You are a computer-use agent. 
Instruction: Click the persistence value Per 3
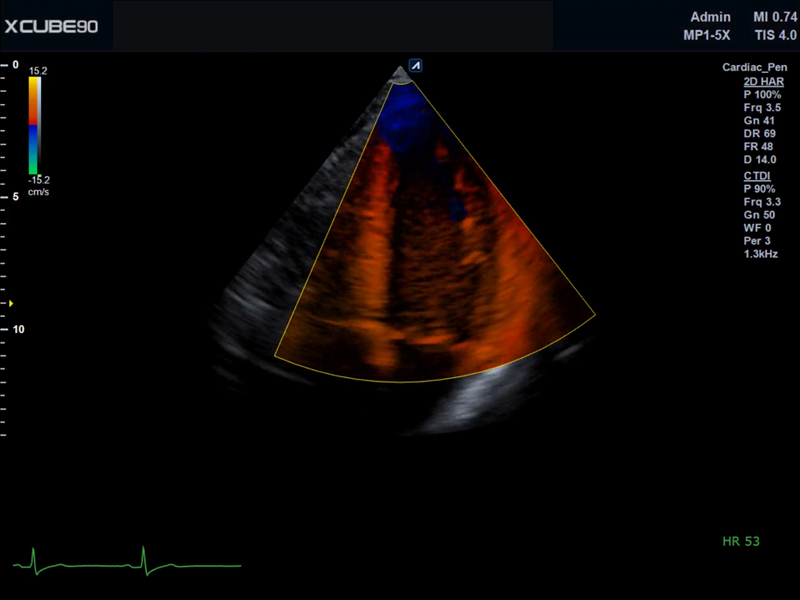[x=757, y=241]
